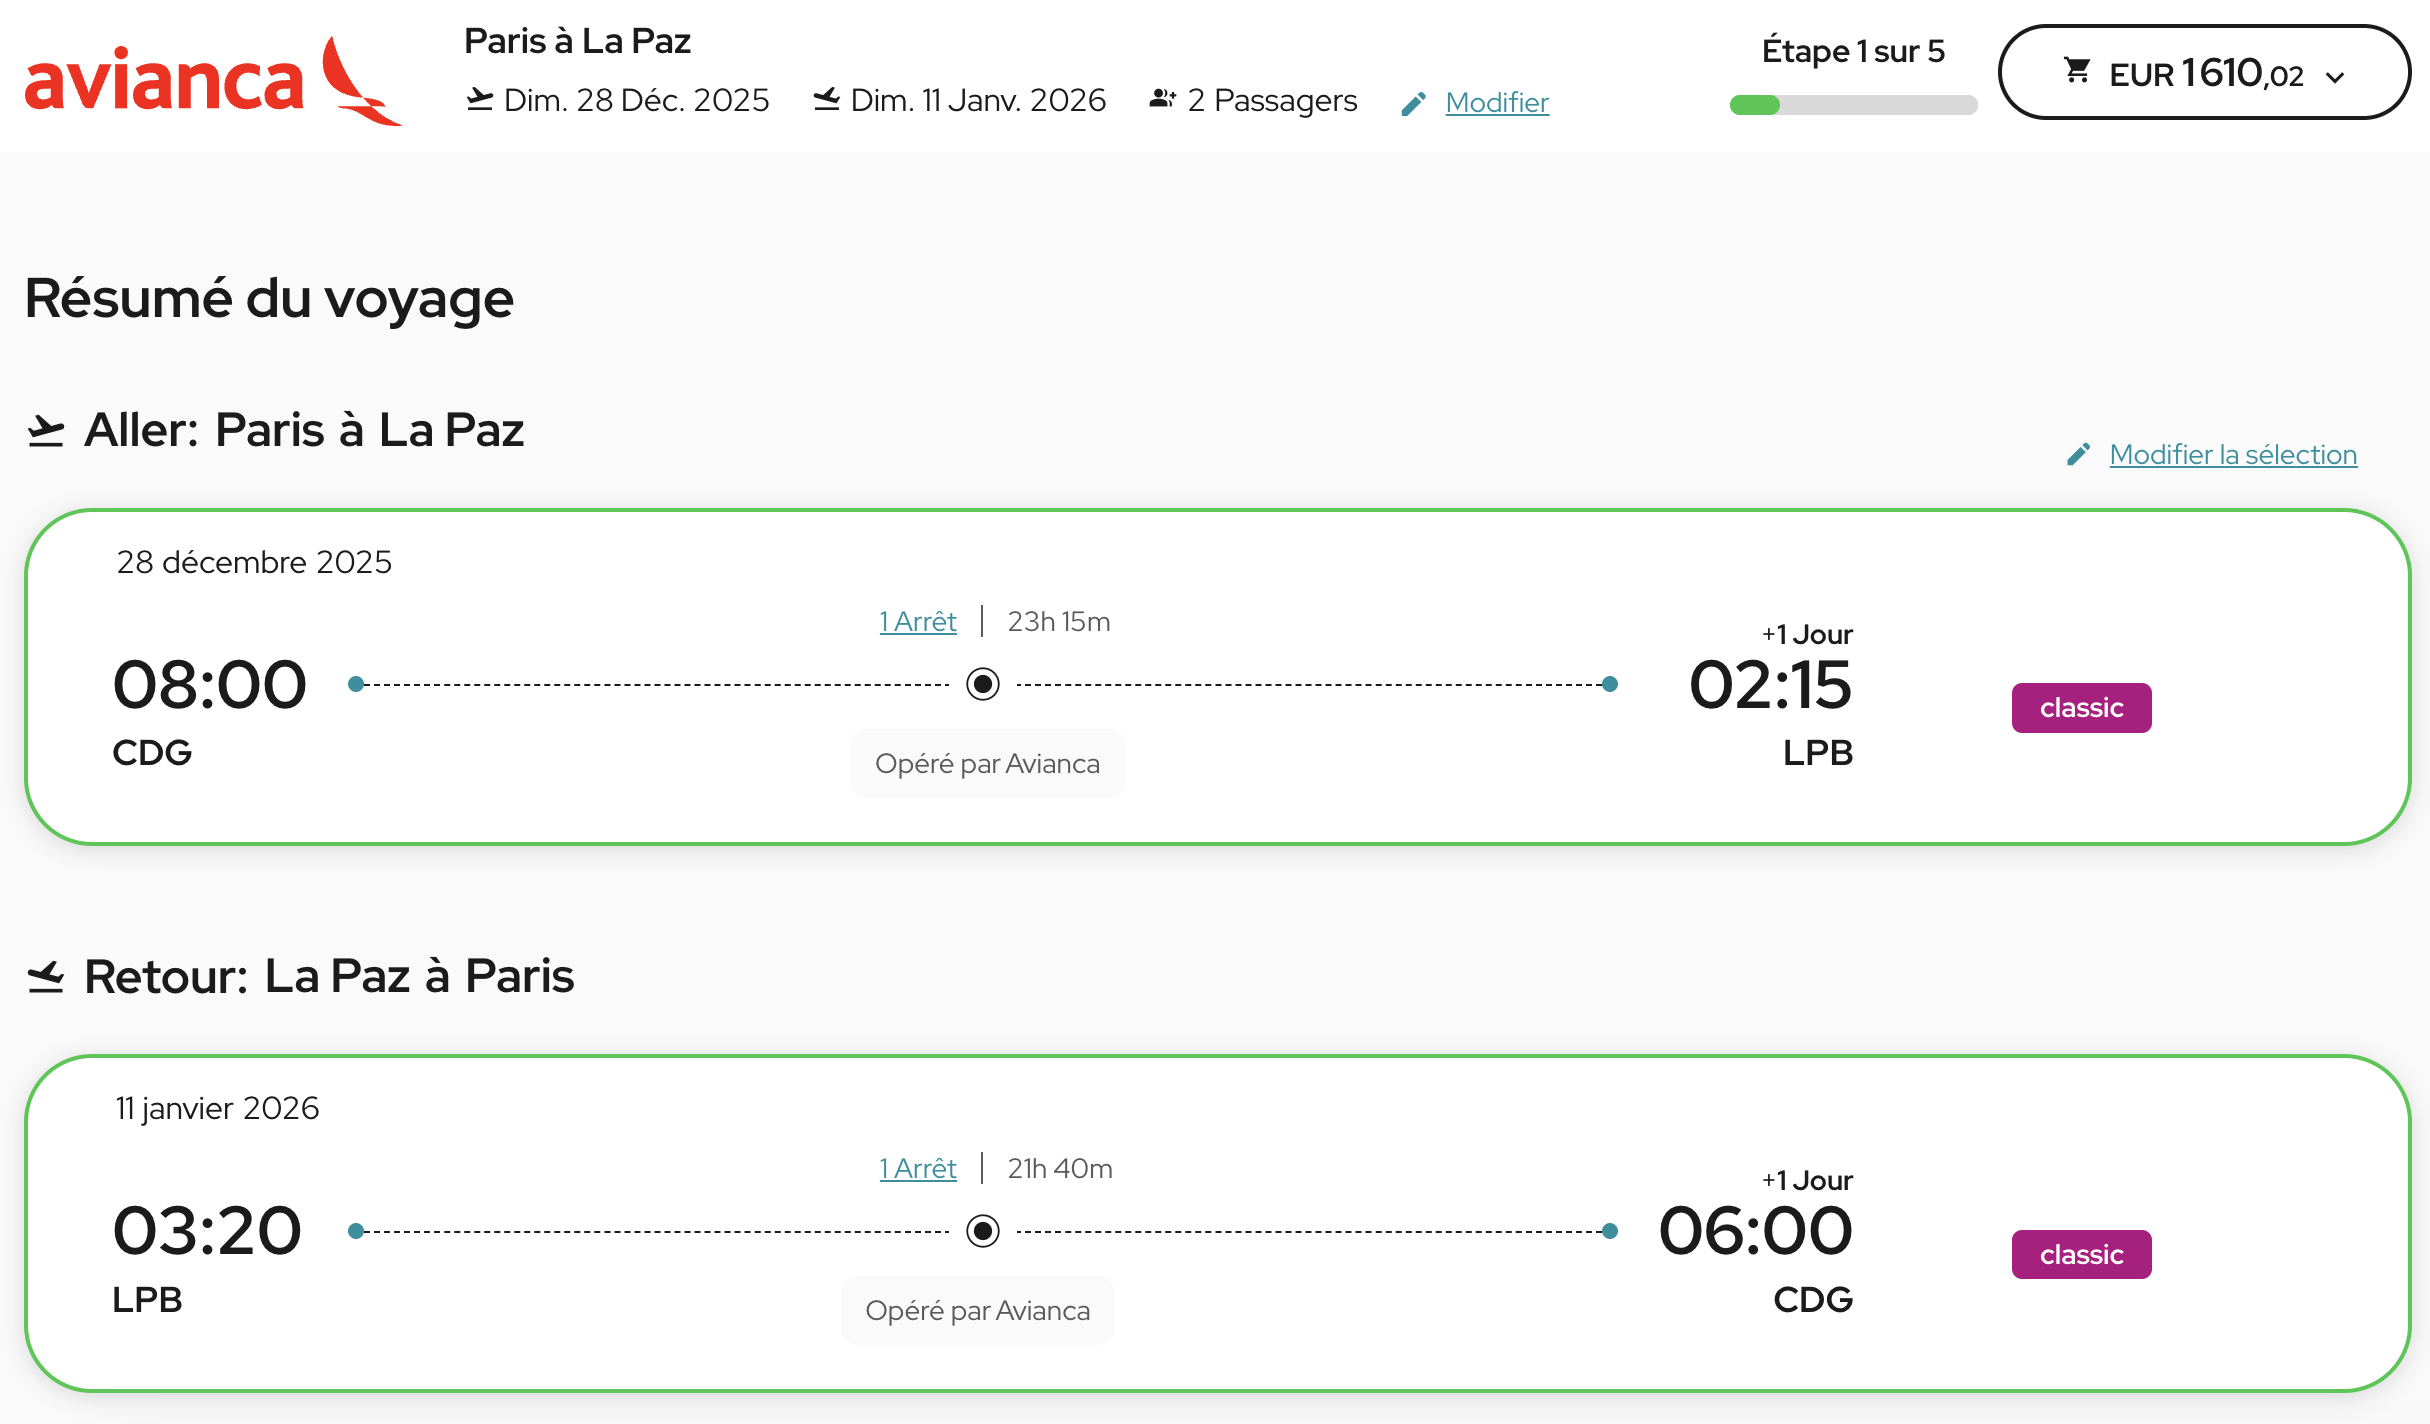The image size is (2430, 1424).
Task: Click the departure plane icon in header
Action: tap(480, 100)
